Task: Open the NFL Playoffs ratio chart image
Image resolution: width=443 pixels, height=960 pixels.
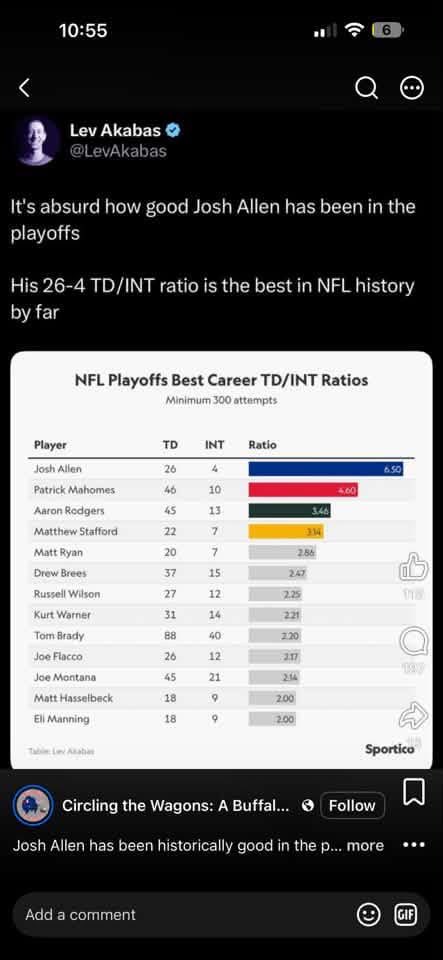Action: coord(222,560)
